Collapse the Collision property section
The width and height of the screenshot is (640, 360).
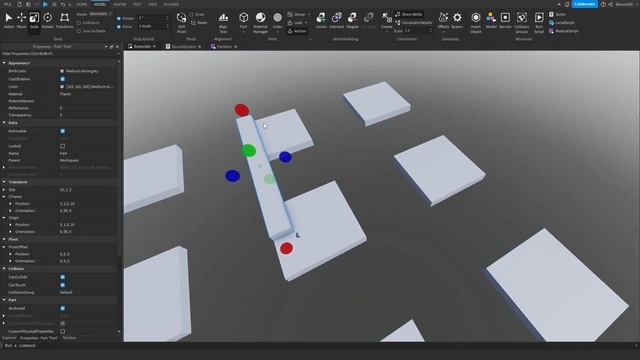pos(4,269)
